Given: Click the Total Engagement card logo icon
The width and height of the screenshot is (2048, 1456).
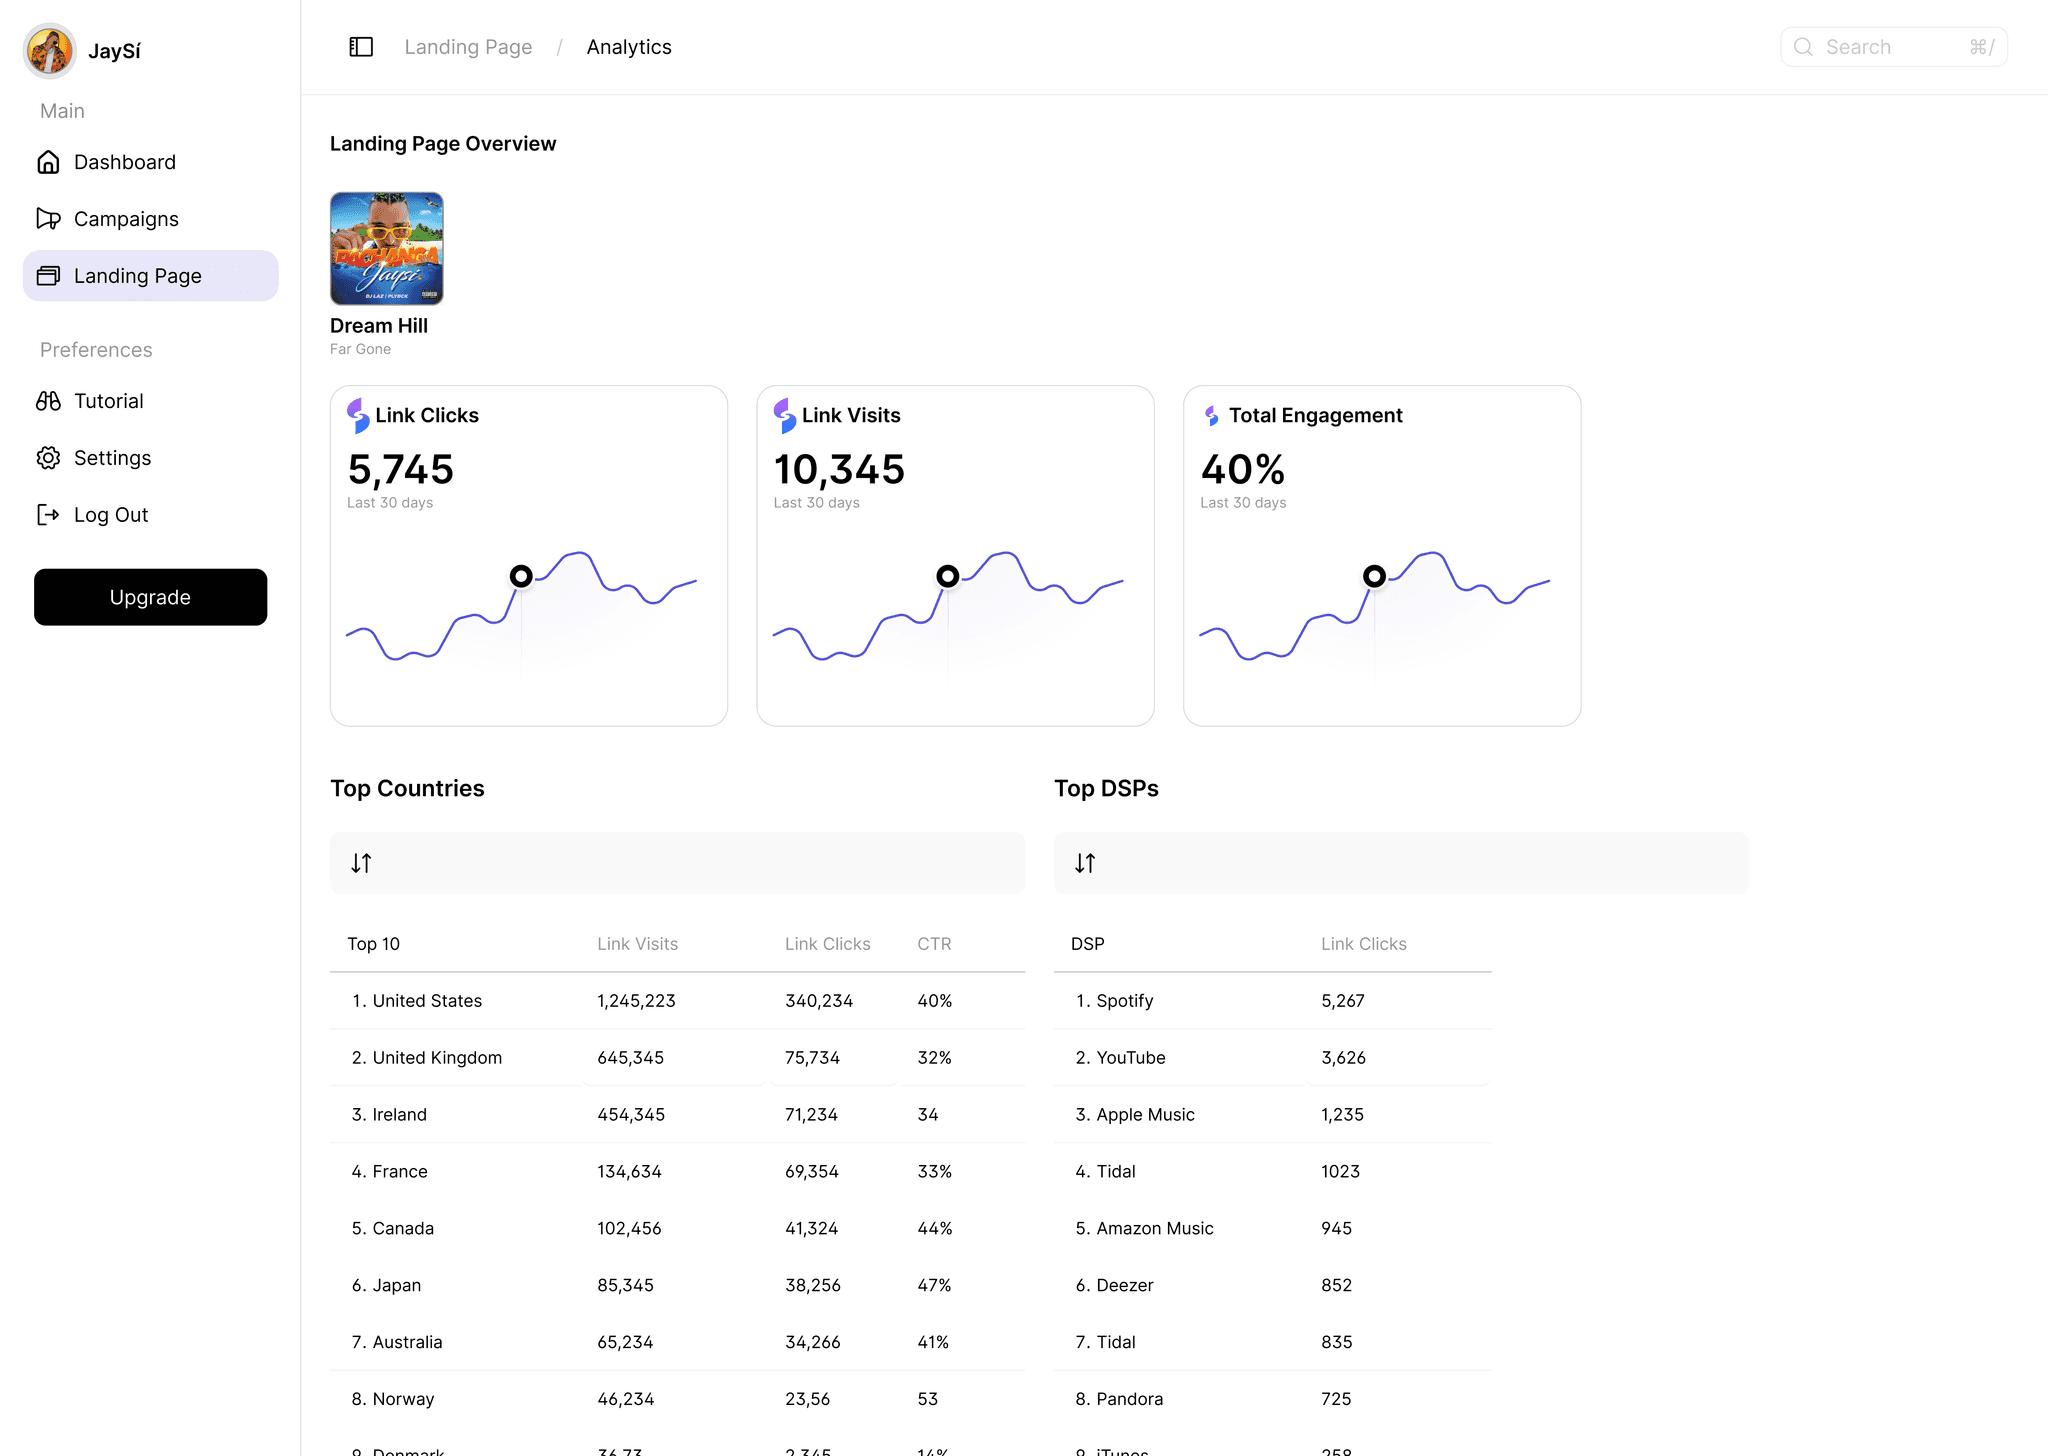Looking at the screenshot, I should point(1212,415).
